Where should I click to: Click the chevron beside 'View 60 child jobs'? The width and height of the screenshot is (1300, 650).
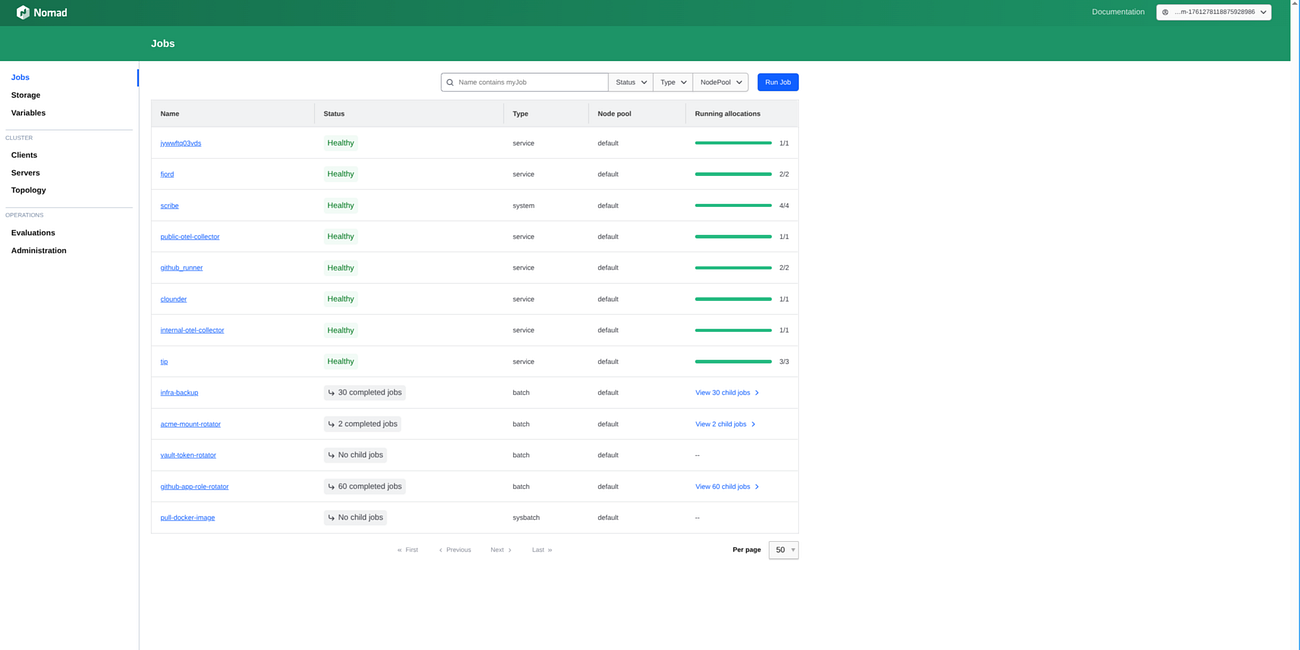point(758,486)
